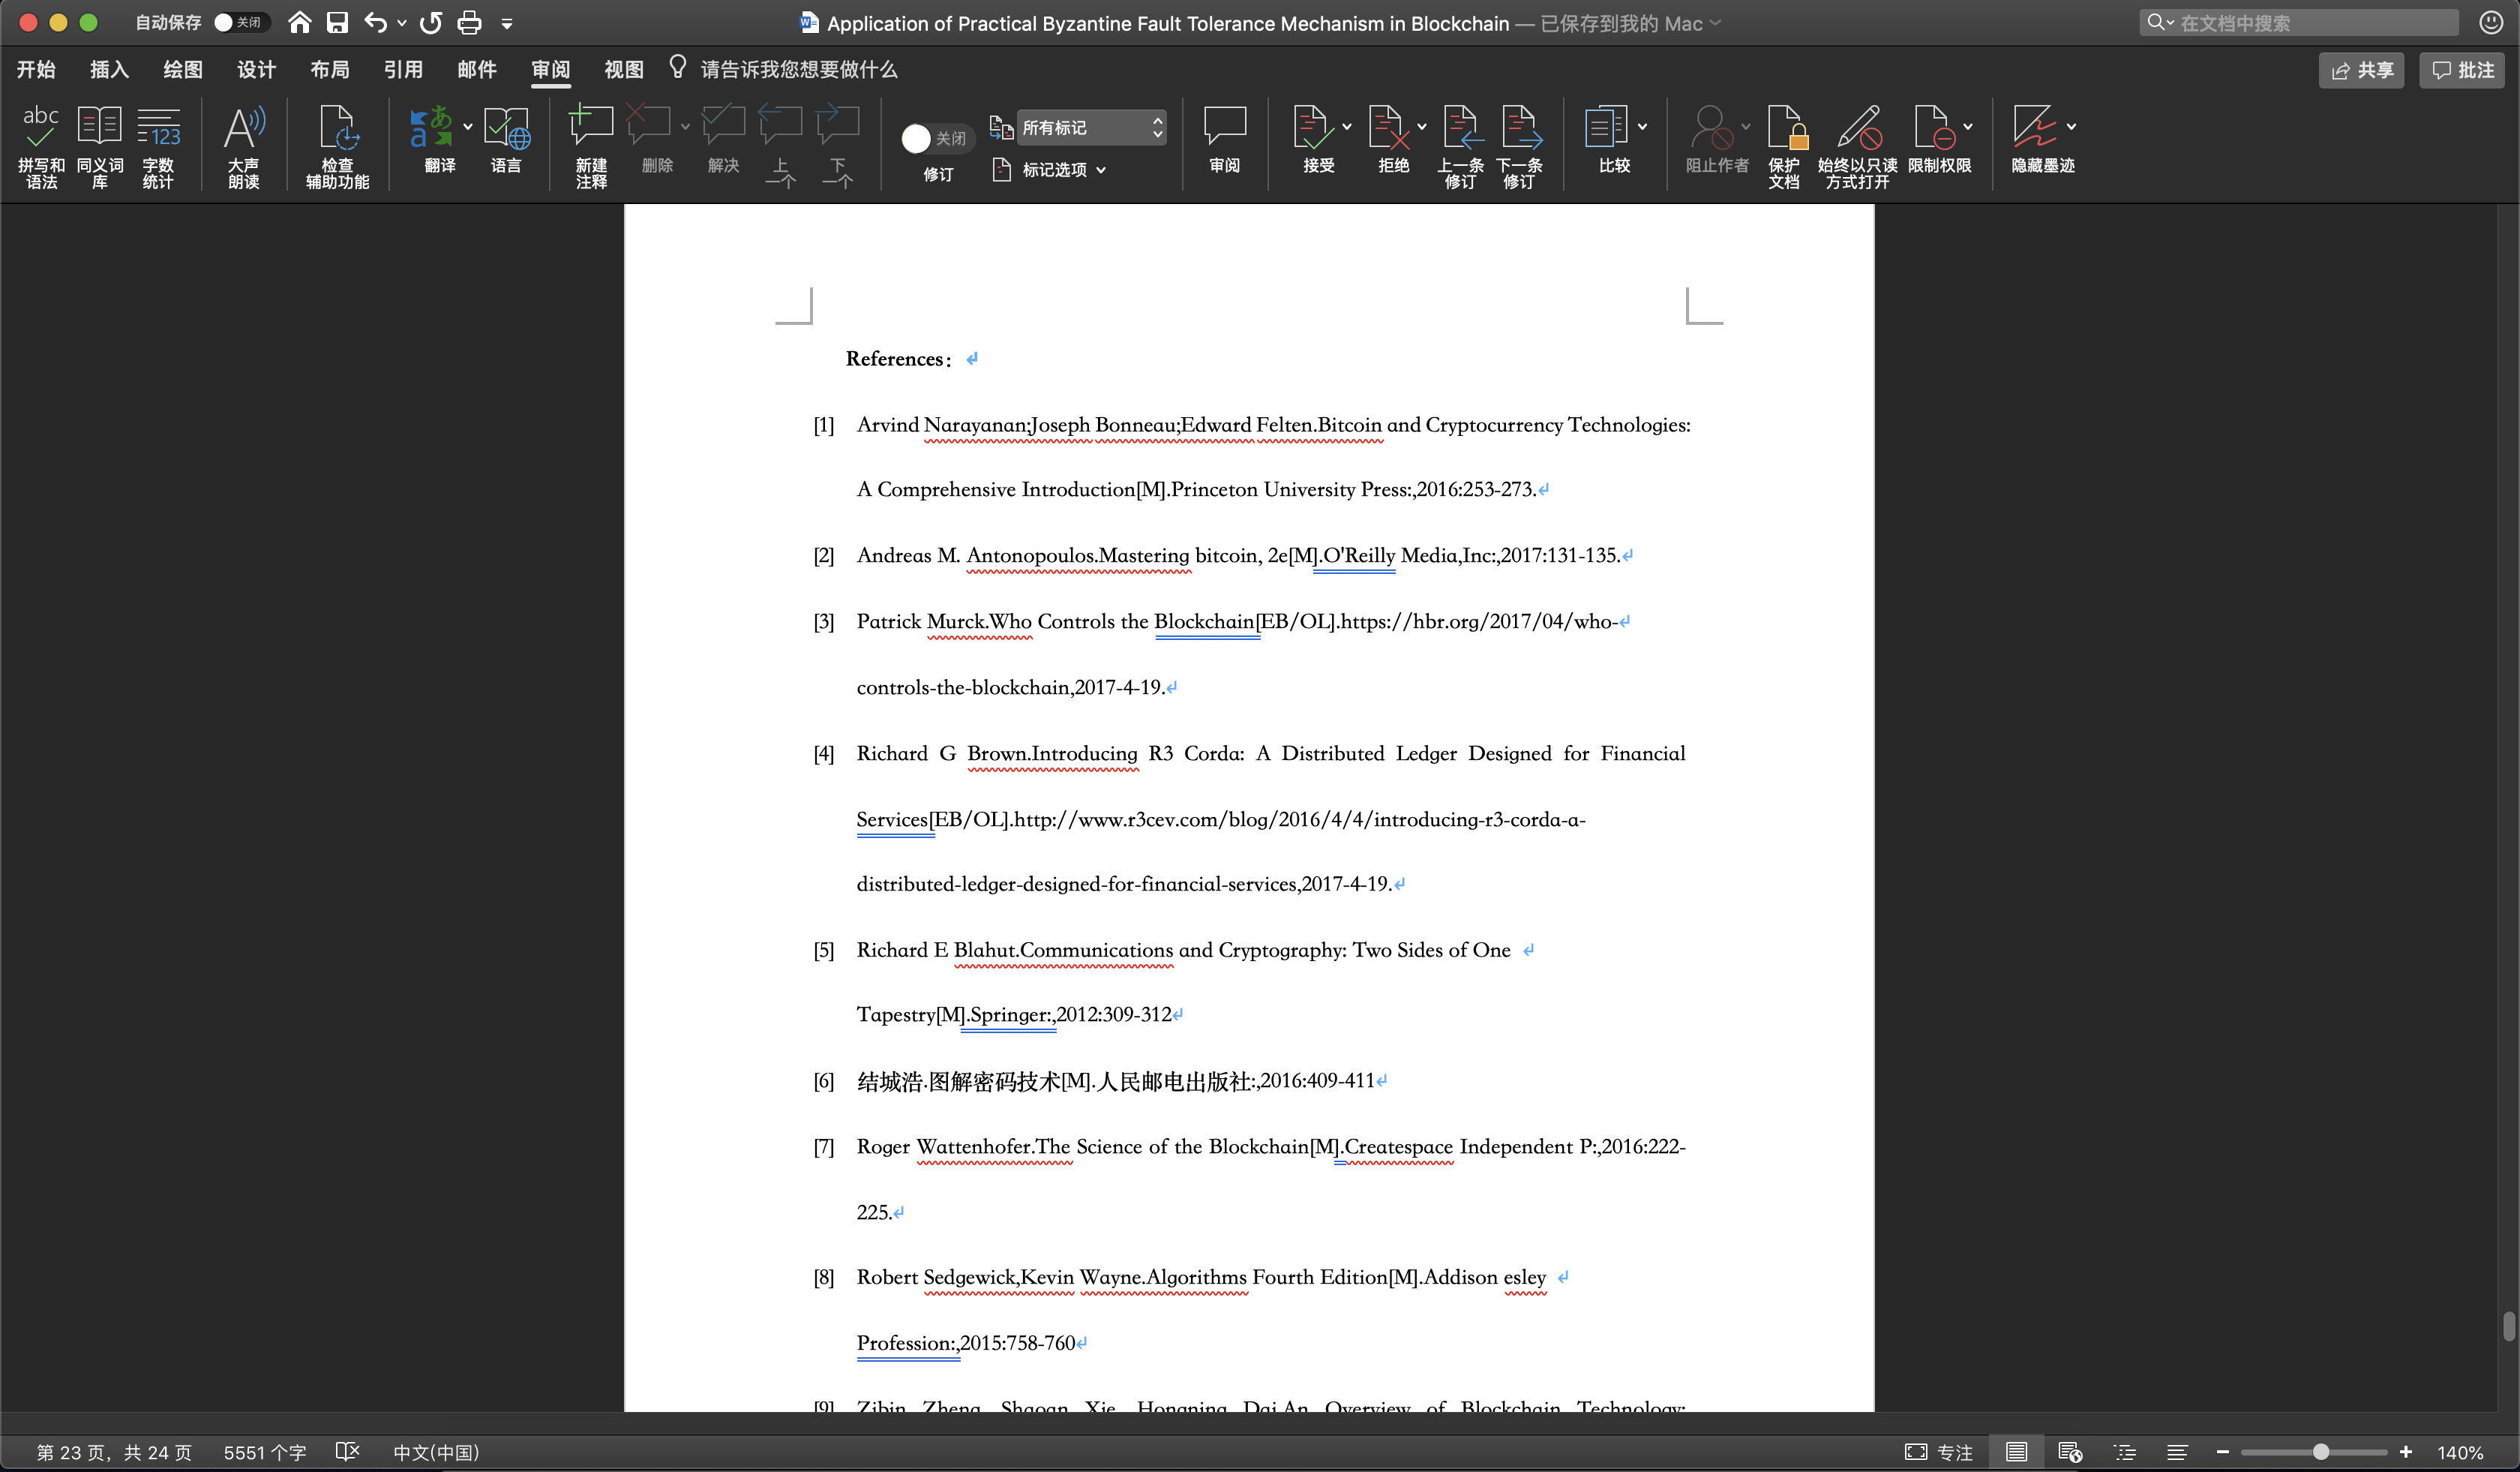Open the All Markup display dropdown
Screen dimensions: 2520x1472
1090,127
